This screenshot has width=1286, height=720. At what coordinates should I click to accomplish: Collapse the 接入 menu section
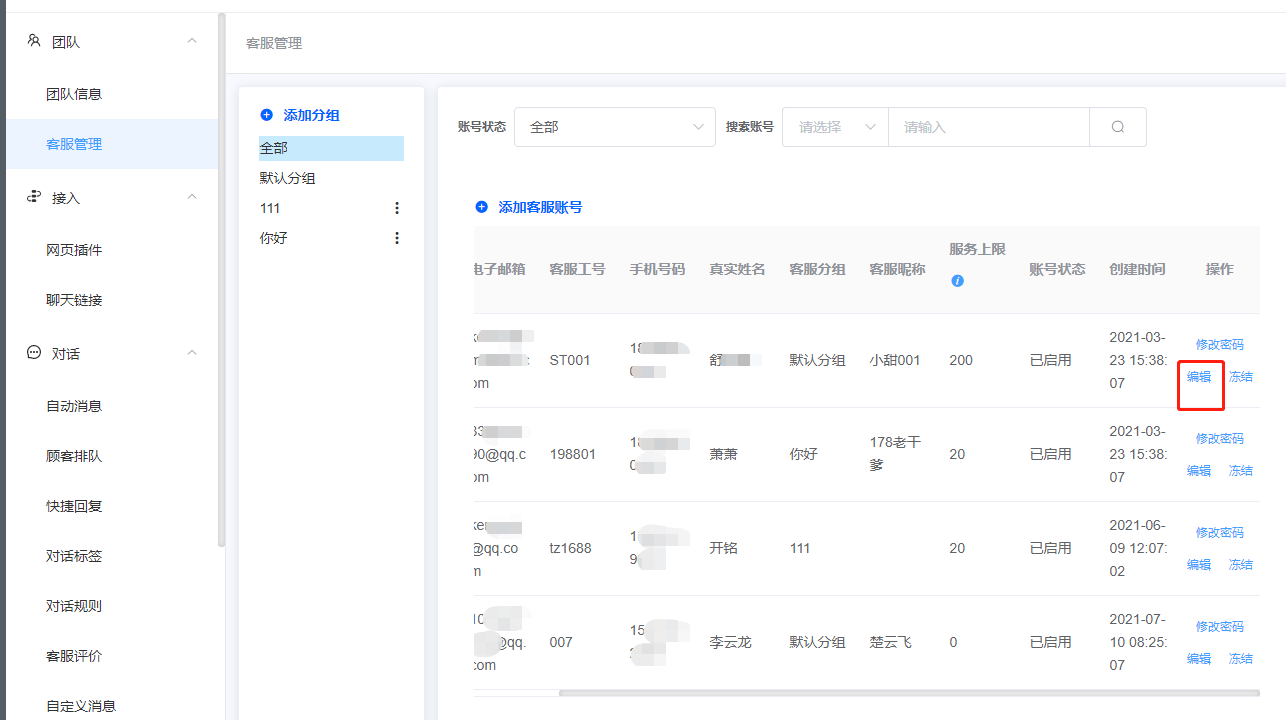[x=192, y=197]
